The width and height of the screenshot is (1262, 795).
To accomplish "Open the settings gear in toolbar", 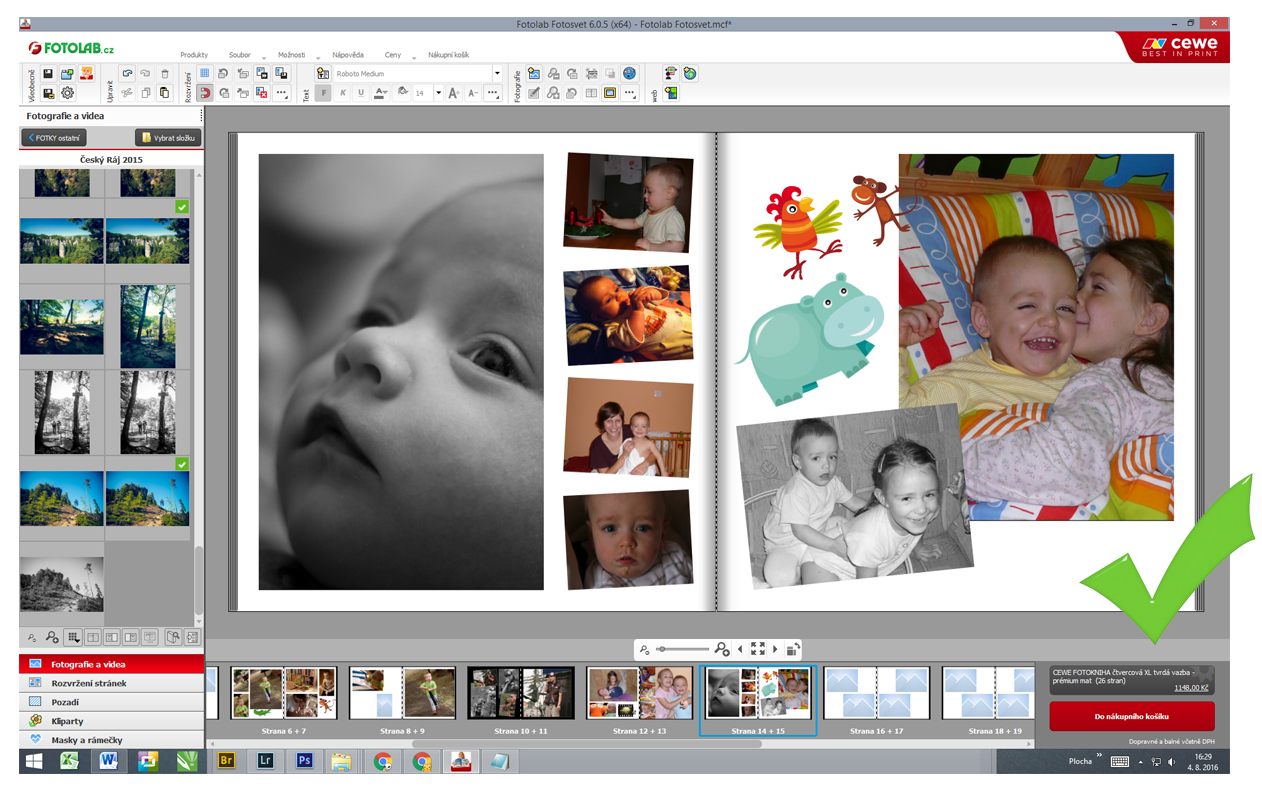I will [67, 93].
